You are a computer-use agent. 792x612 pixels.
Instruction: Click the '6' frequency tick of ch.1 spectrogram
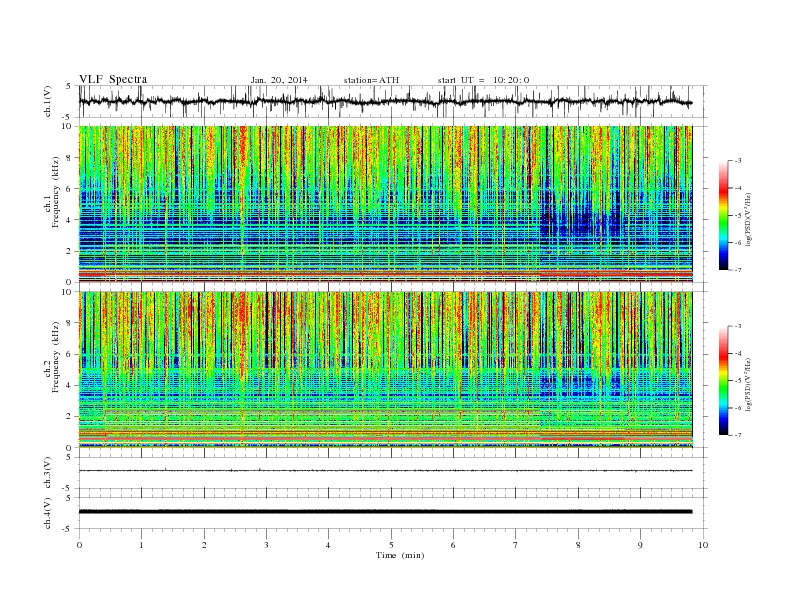(69, 189)
